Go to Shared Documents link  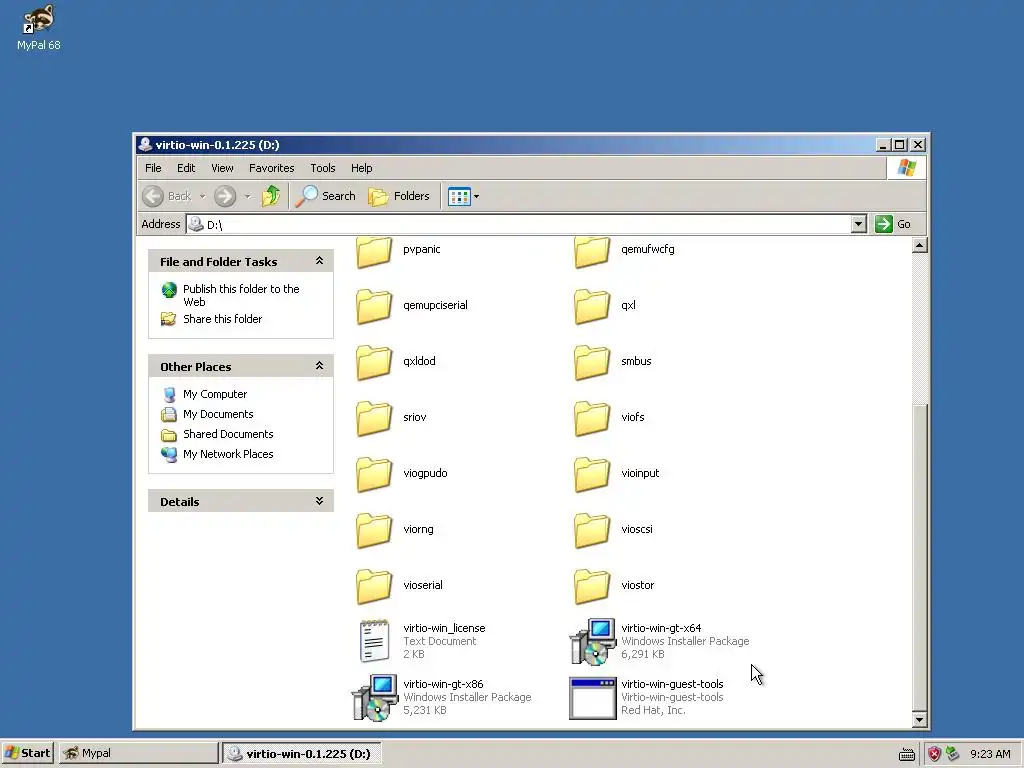[x=228, y=434]
